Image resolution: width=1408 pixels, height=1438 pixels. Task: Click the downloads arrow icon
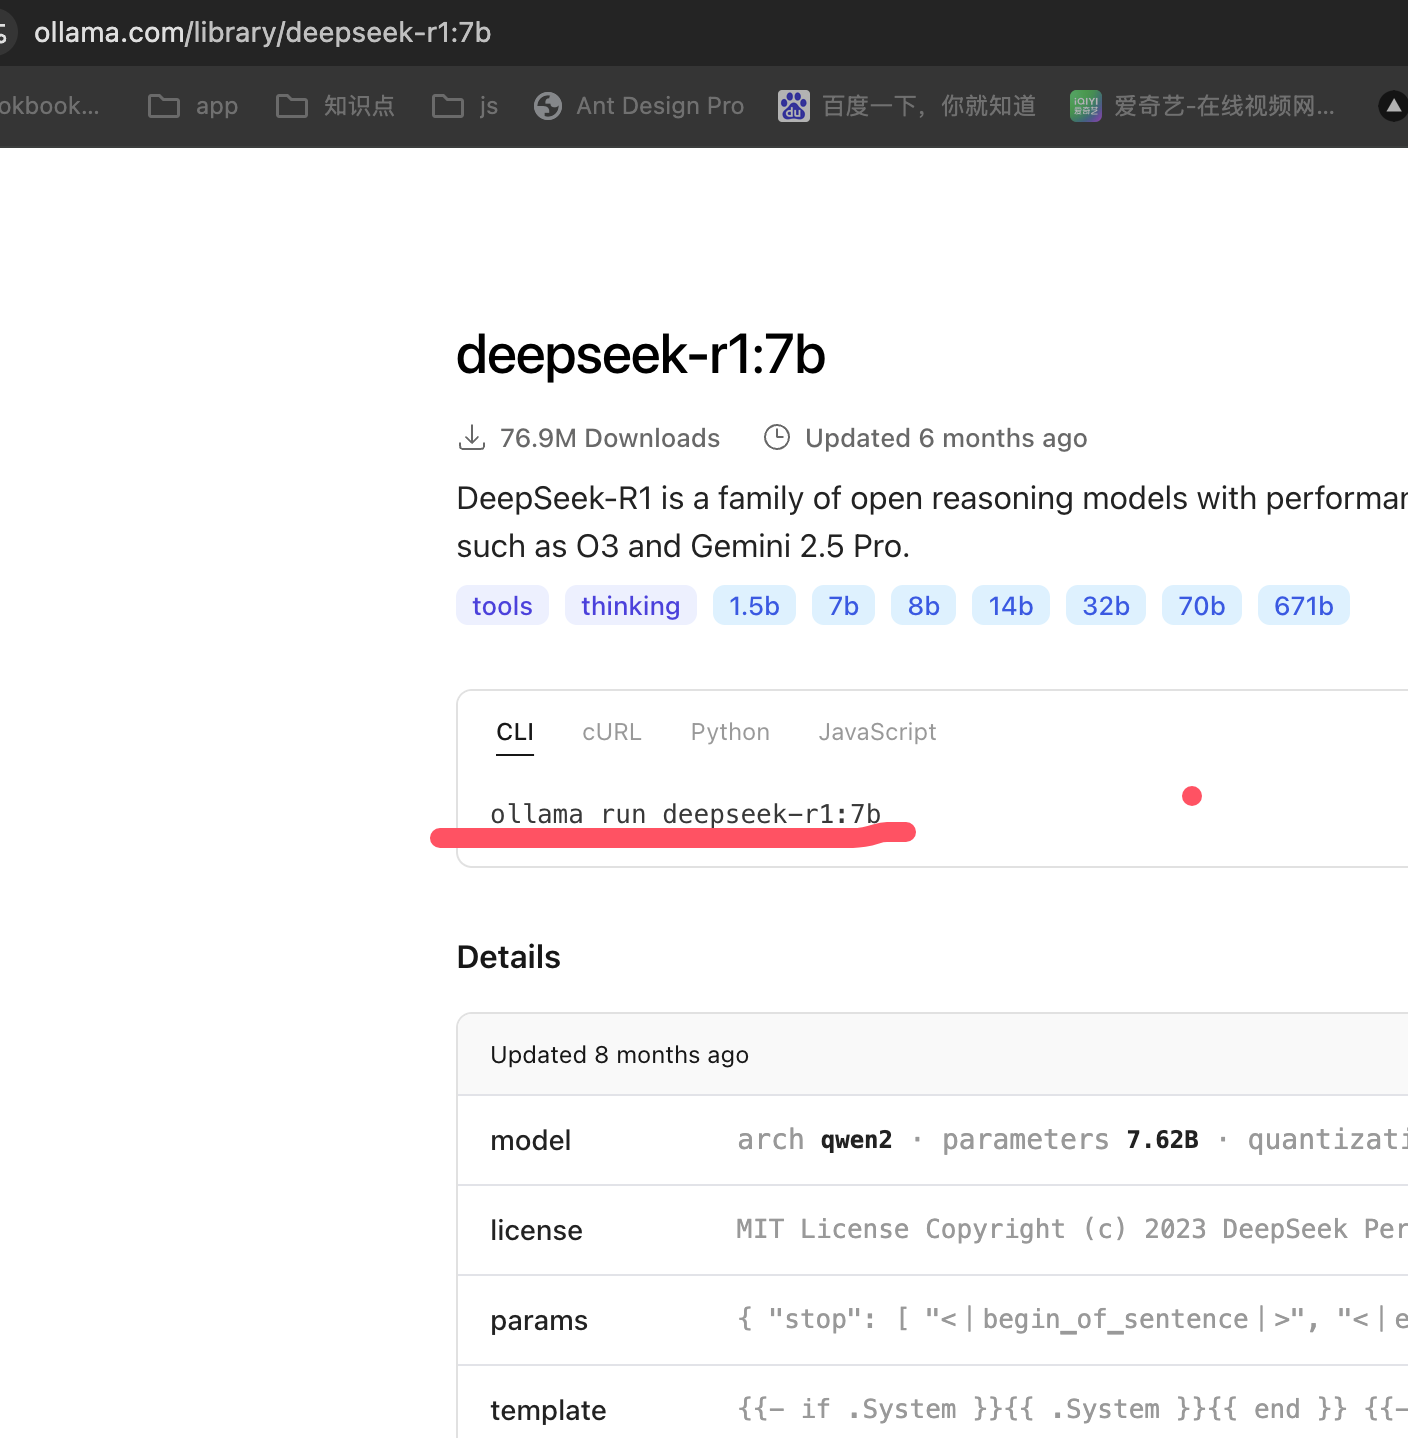click(x=471, y=438)
